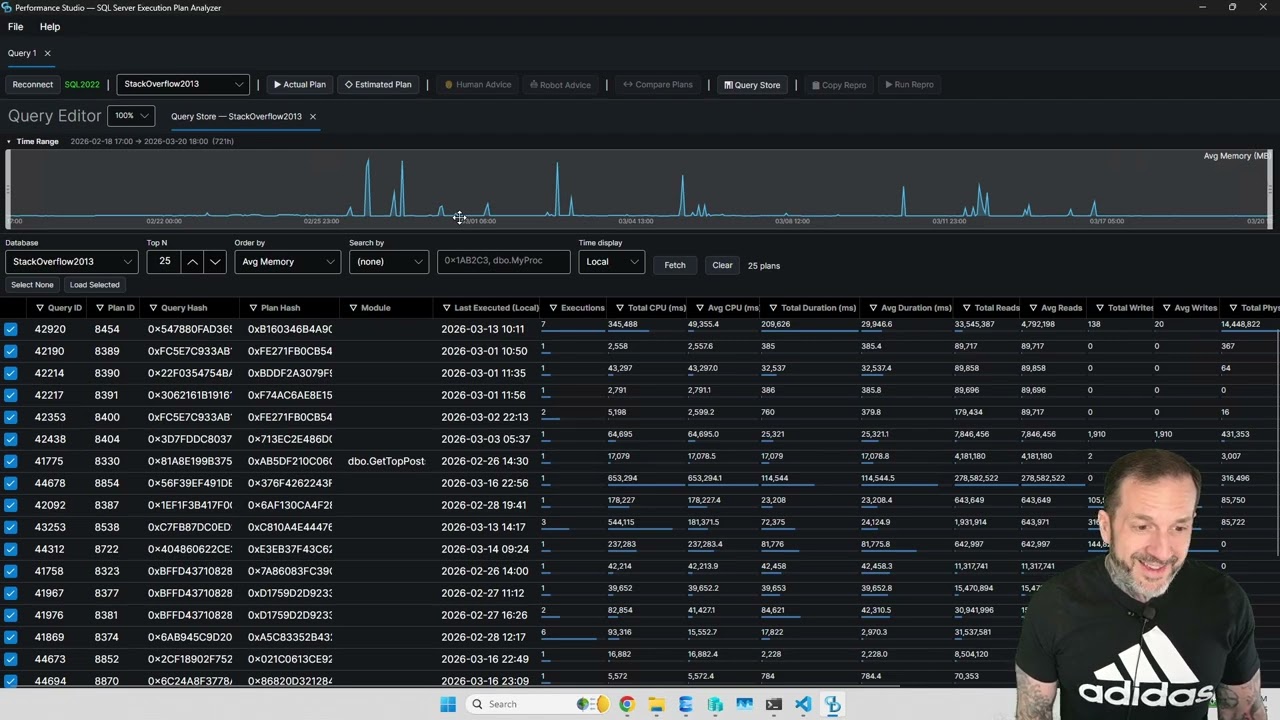Open File Explorer from the taskbar
1280x720 pixels.
coord(656,704)
